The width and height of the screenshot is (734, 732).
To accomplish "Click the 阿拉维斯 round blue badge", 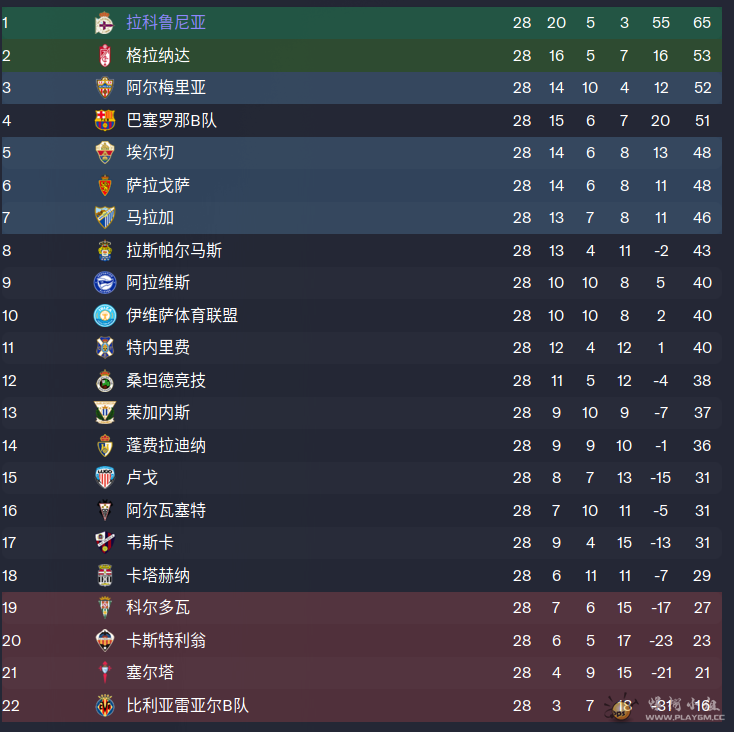I will pos(105,282).
